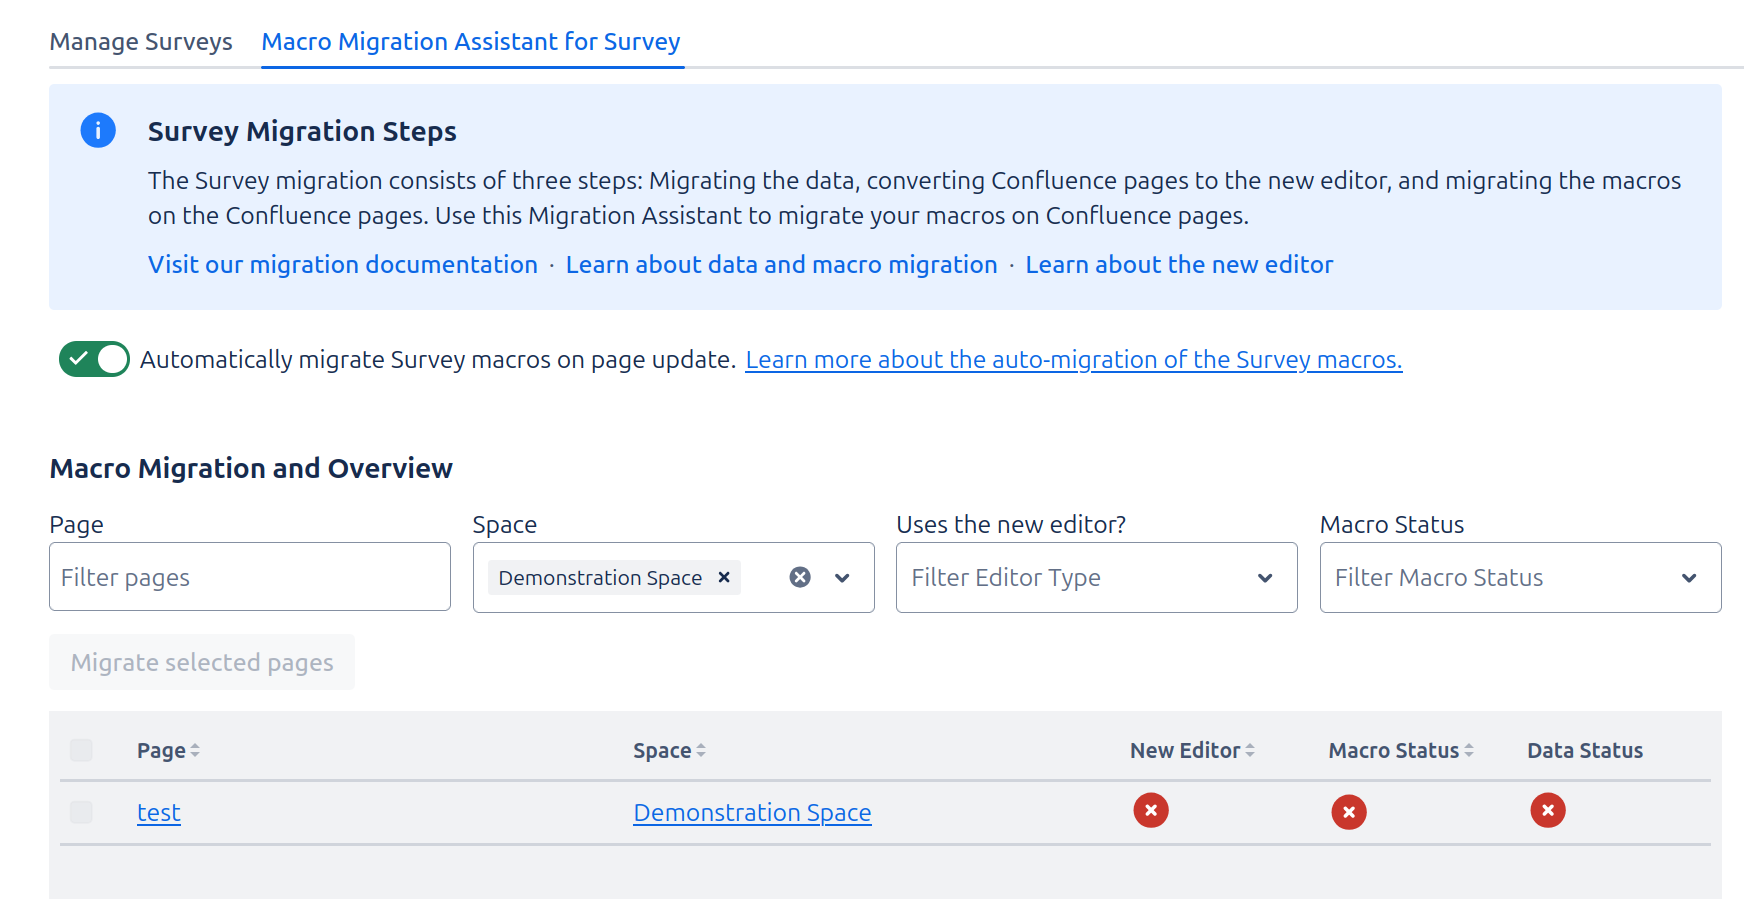
Task: Expand the Space dropdown chevron
Action: [x=842, y=577]
